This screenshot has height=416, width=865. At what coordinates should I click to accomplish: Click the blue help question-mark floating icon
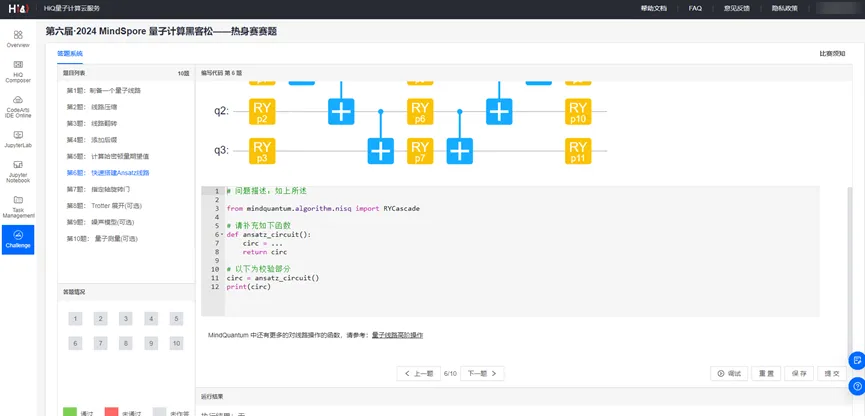(x=856, y=385)
